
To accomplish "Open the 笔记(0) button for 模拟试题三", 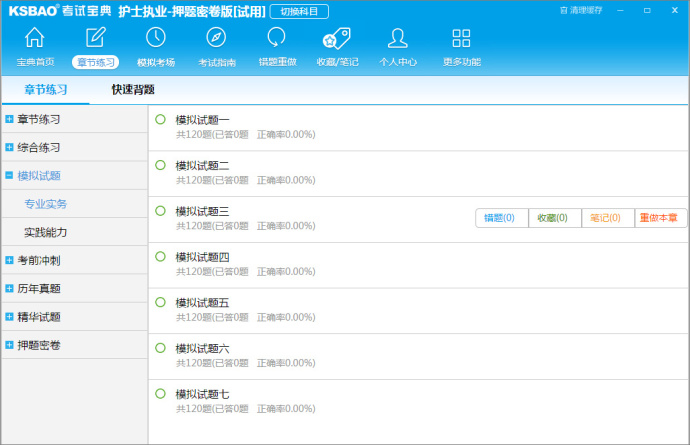I will coord(608,218).
